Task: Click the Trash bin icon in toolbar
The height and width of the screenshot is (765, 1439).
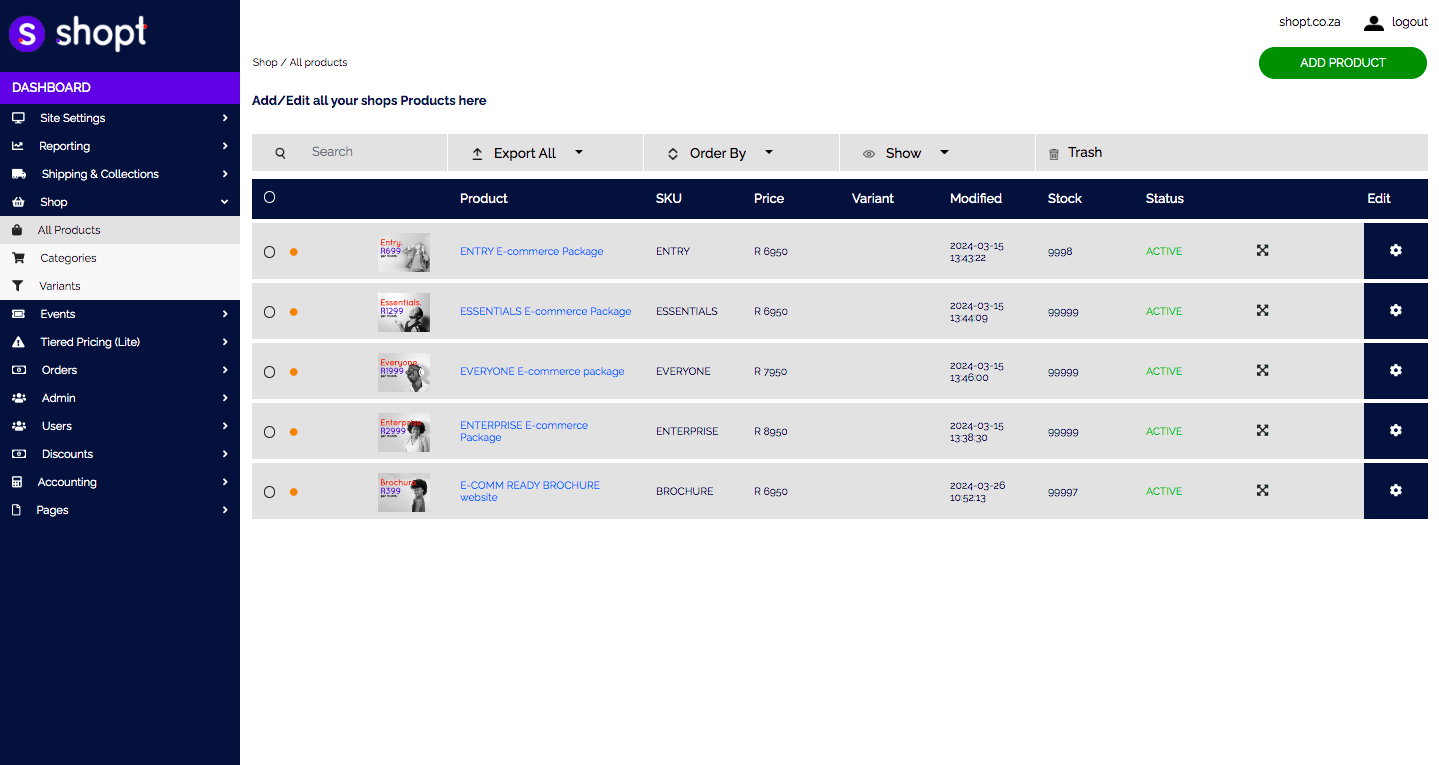Action: click(1053, 154)
